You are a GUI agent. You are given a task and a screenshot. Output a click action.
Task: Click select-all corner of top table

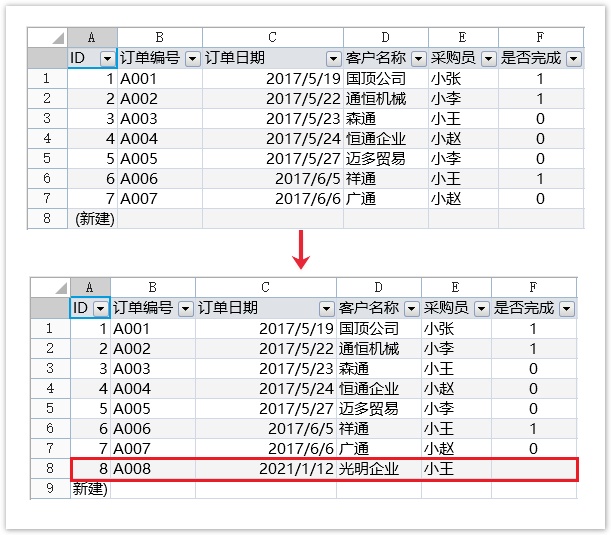tap(47, 37)
